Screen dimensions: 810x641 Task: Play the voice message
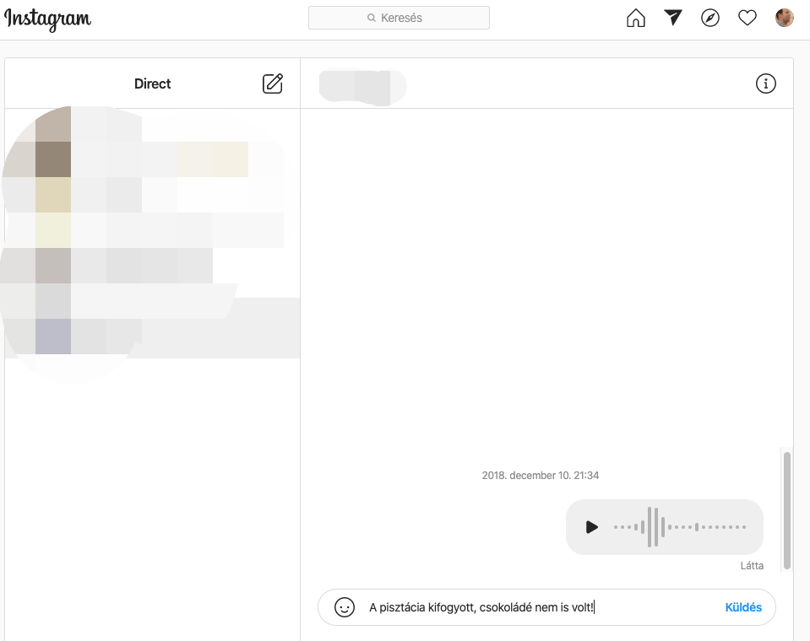click(x=591, y=527)
